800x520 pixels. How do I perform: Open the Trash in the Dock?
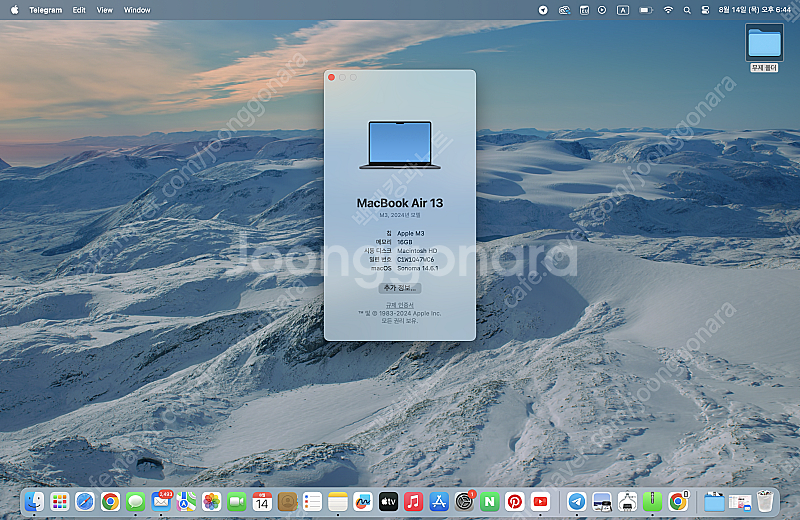(x=765, y=502)
